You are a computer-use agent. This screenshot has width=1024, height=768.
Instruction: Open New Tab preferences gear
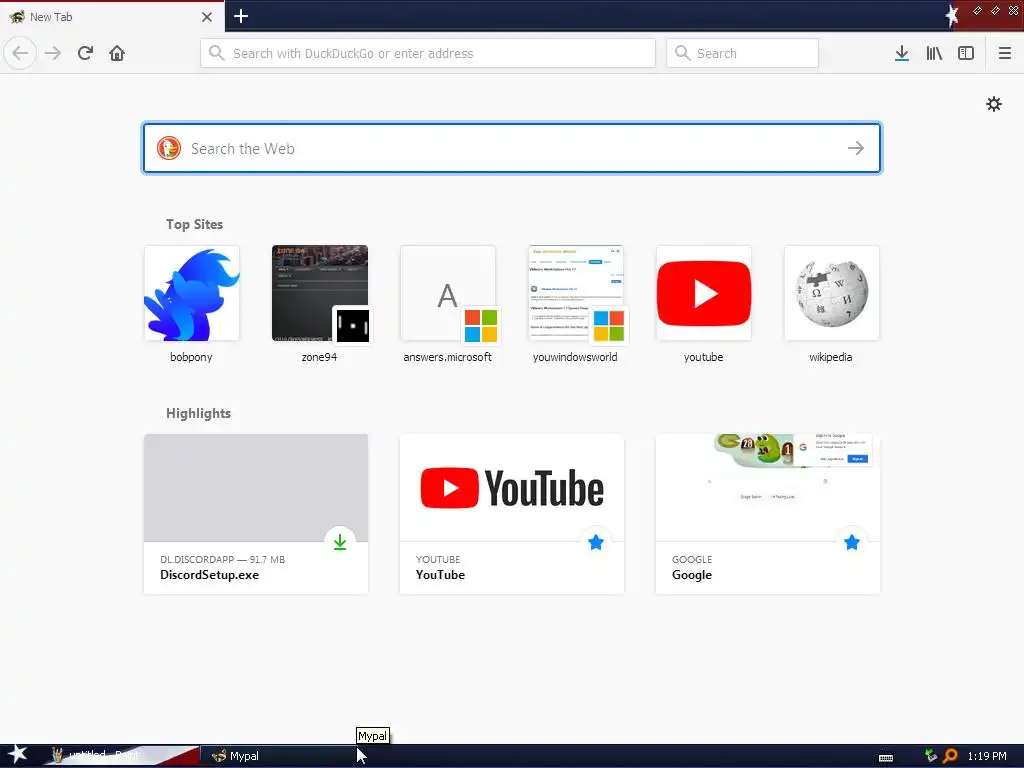pyautogui.click(x=994, y=104)
